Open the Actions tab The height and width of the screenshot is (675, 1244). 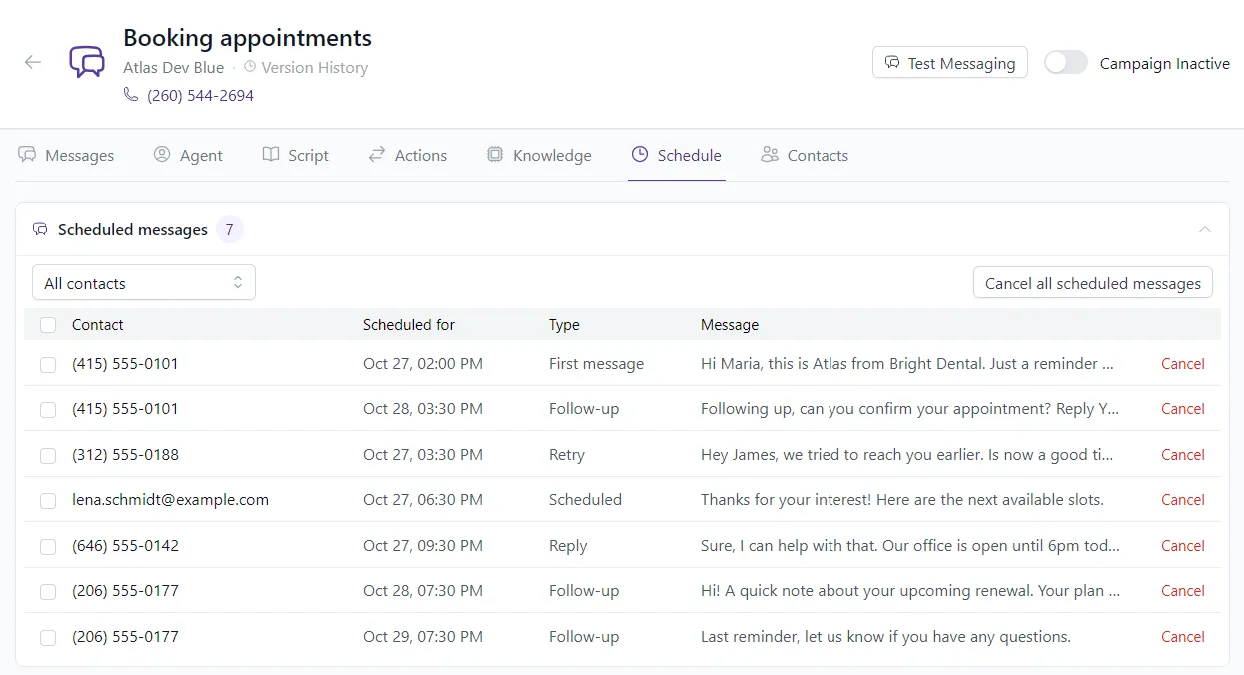[407, 155]
